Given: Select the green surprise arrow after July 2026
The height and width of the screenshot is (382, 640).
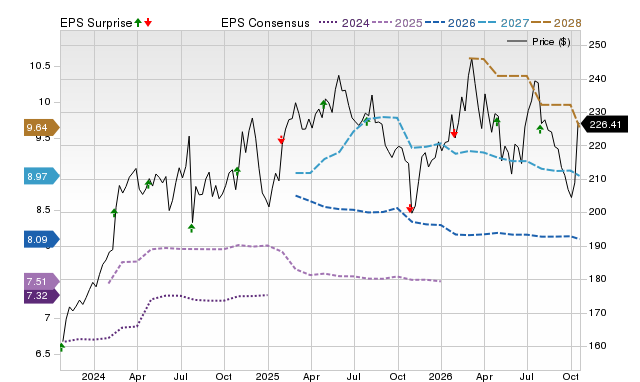Looking at the screenshot, I should coord(540,129).
